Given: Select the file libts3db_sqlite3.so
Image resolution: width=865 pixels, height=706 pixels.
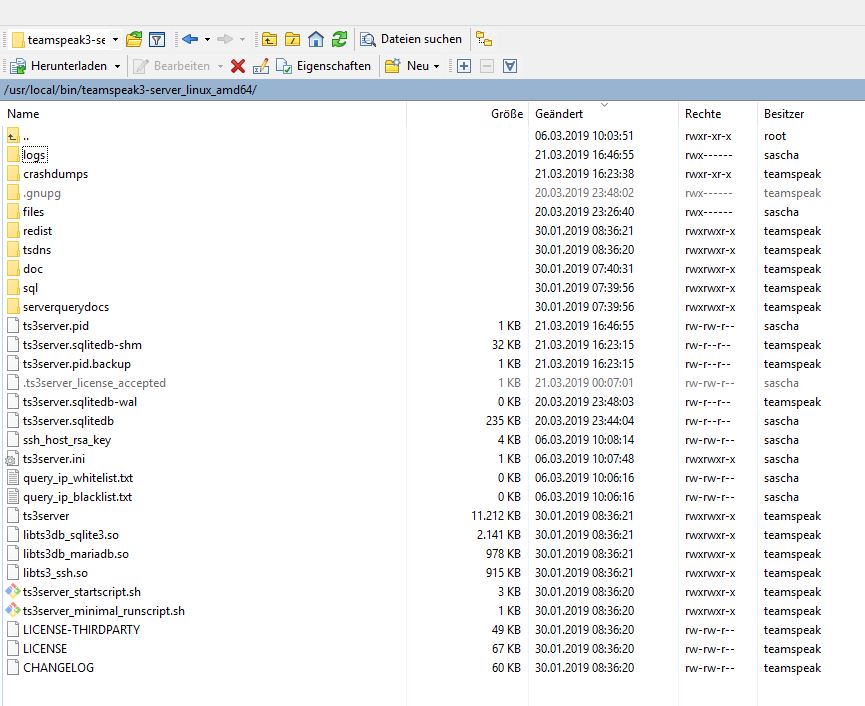Looking at the screenshot, I should pos(71,535).
